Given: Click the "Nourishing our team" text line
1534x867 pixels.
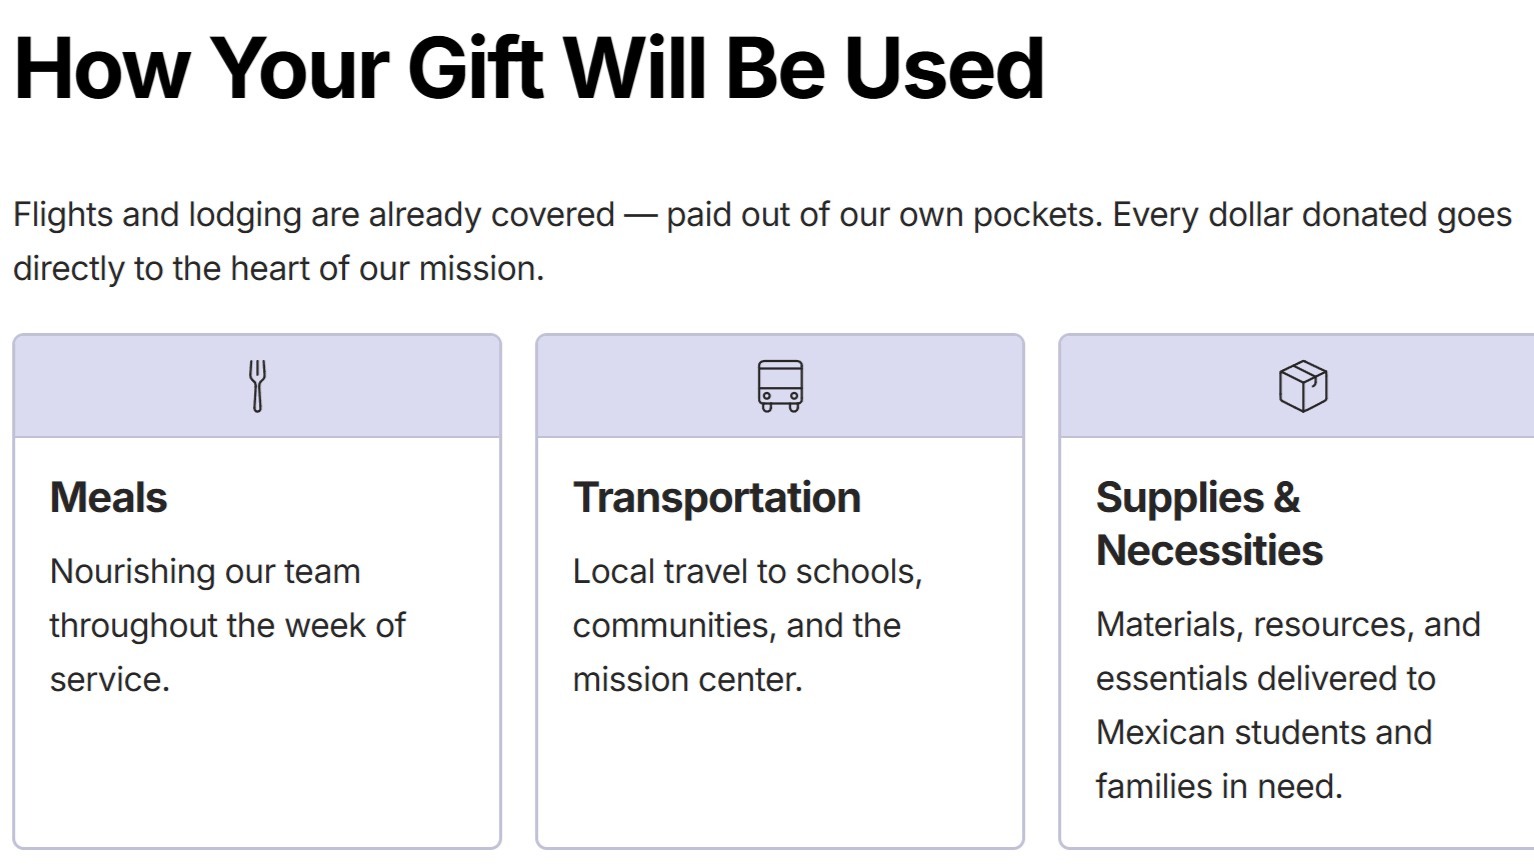Looking at the screenshot, I should click(x=205, y=571).
